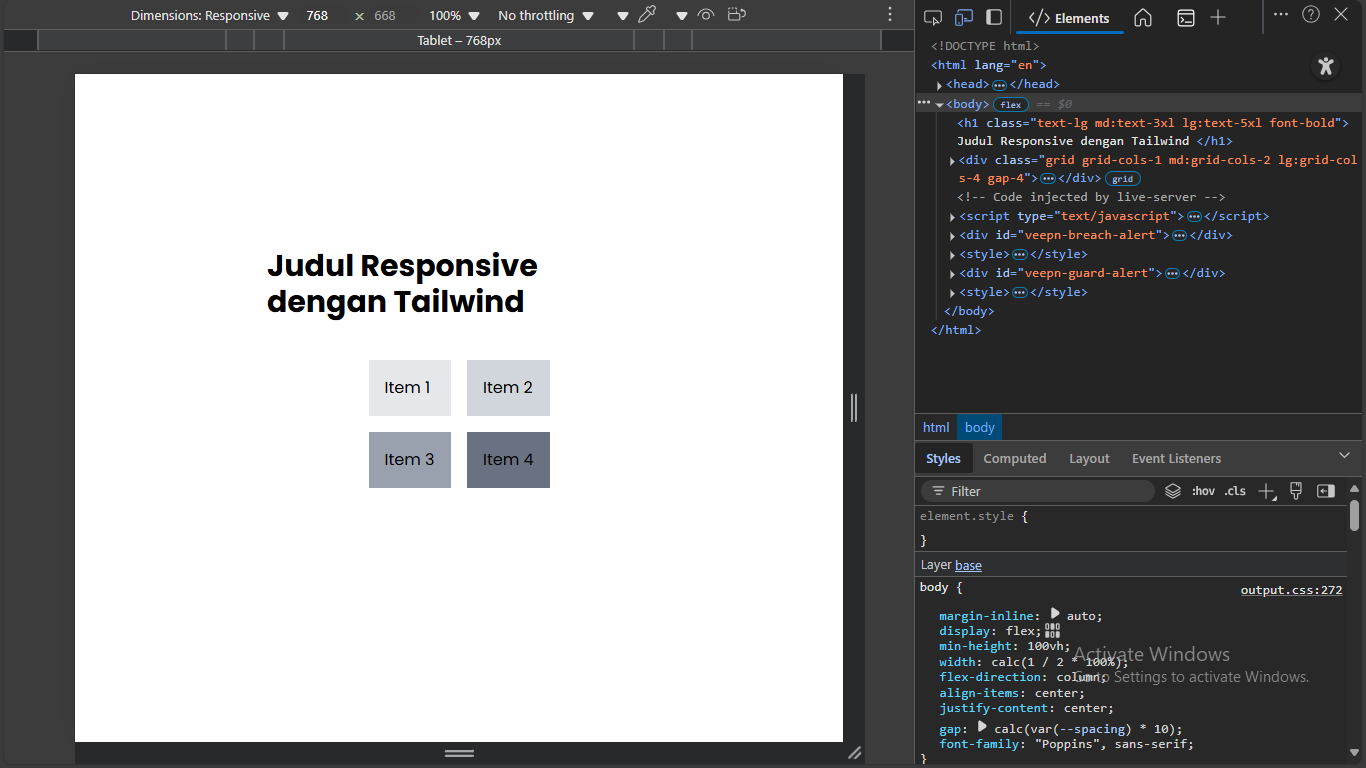Click ellipsis inside head element
1366x768 pixels.
[x=999, y=85]
